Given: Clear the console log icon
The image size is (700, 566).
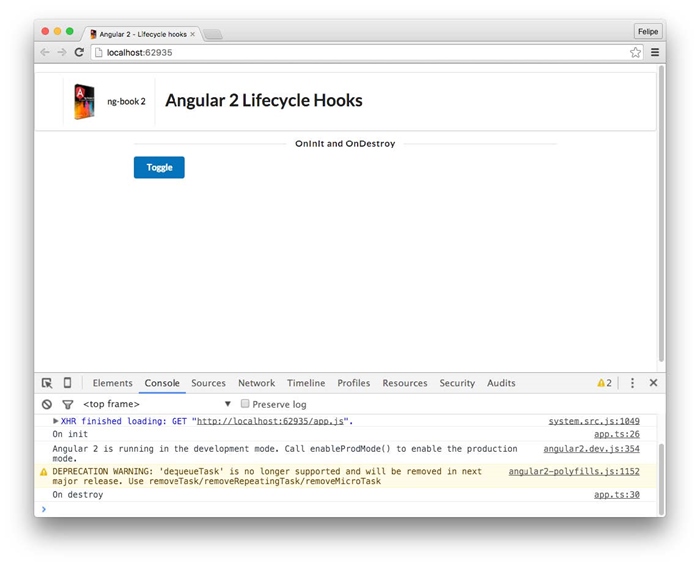Looking at the screenshot, I should [47, 404].
